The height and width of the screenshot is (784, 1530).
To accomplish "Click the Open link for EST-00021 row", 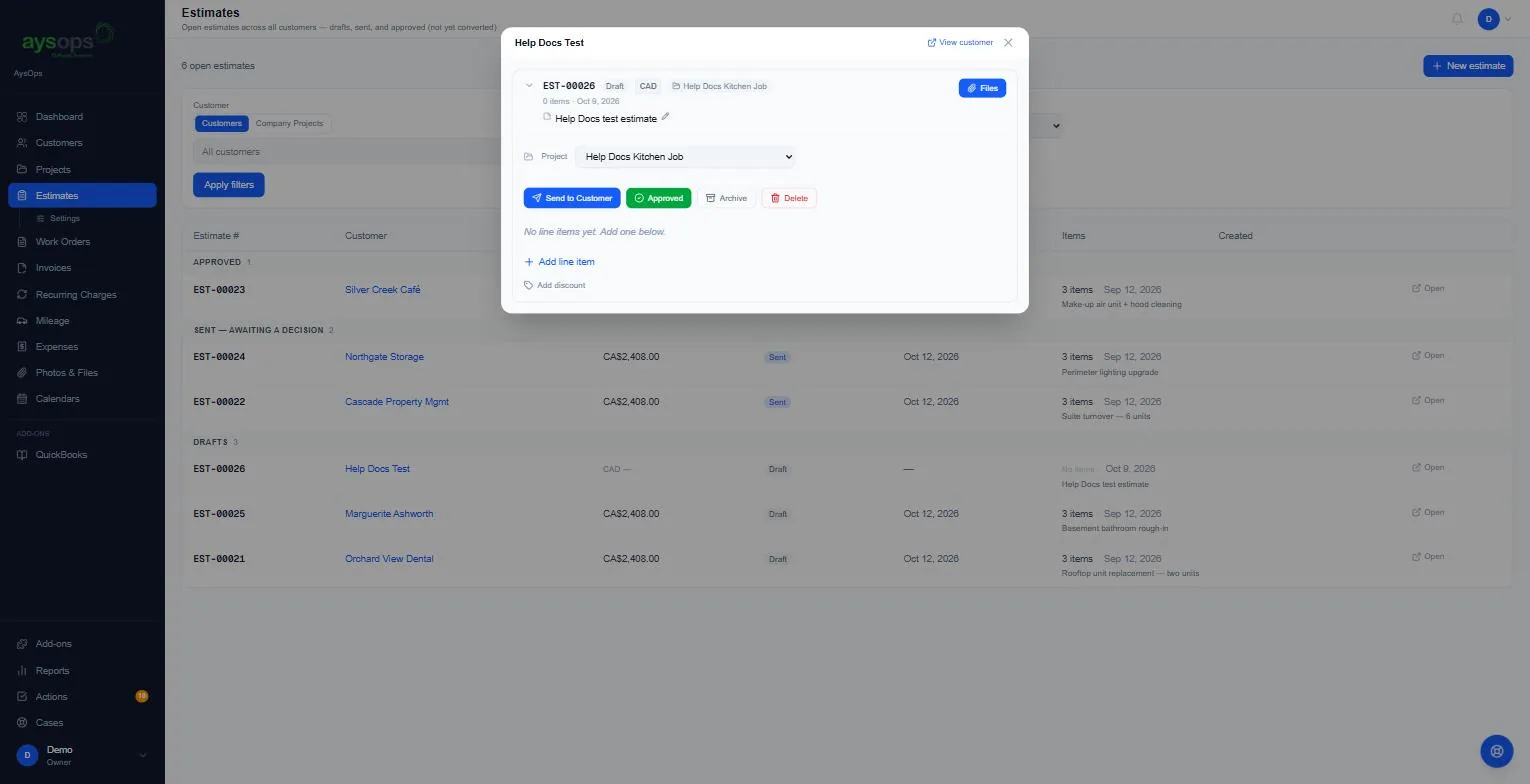I will point(1428,557).
